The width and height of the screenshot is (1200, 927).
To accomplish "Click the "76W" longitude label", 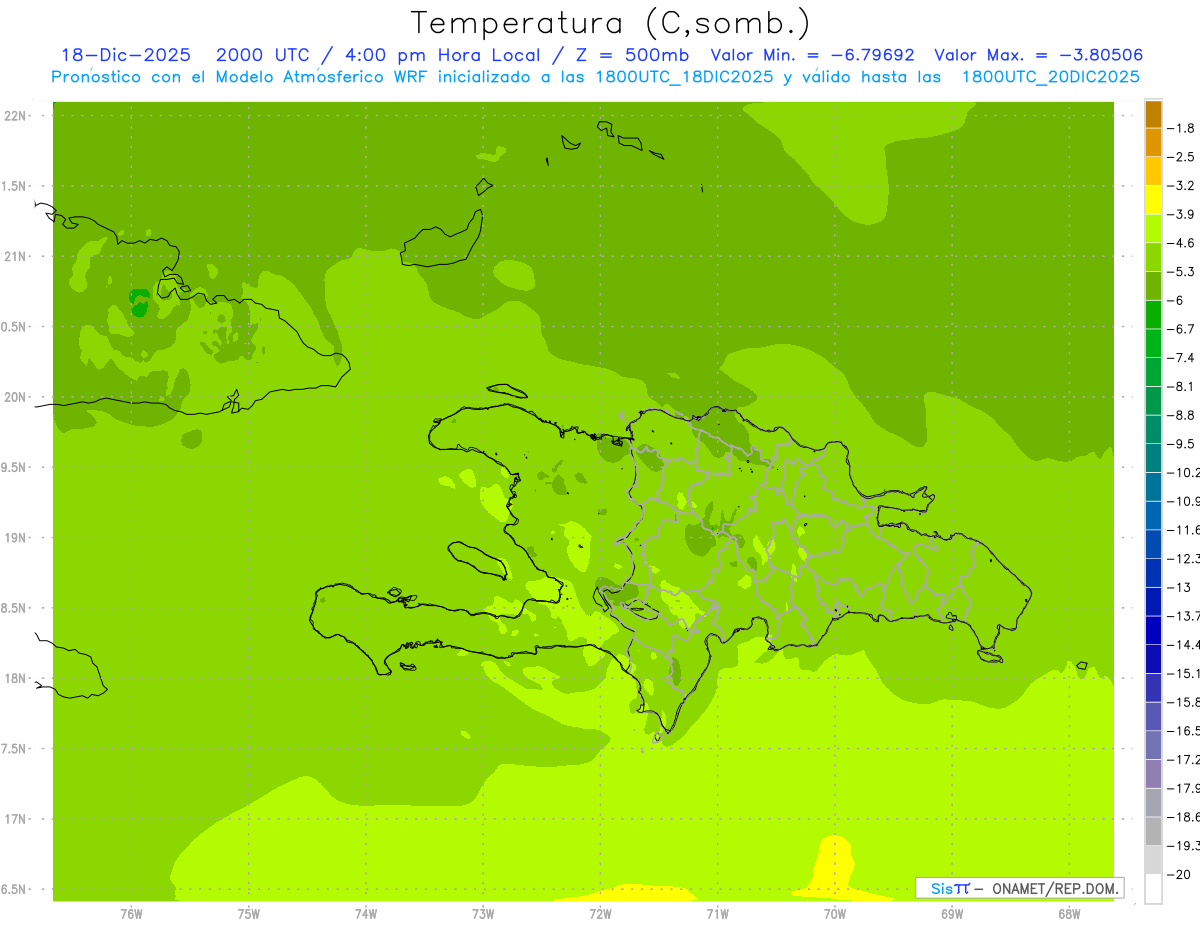I will coord(131,913).
